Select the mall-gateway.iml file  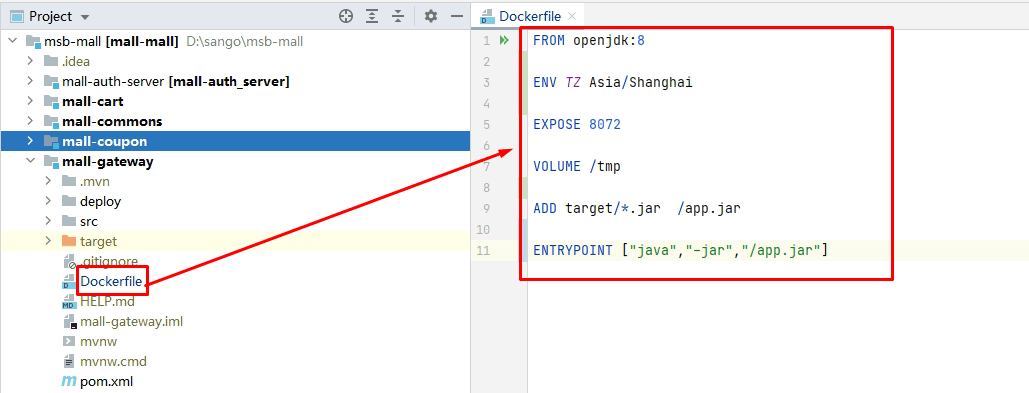[x=235, y=321]
